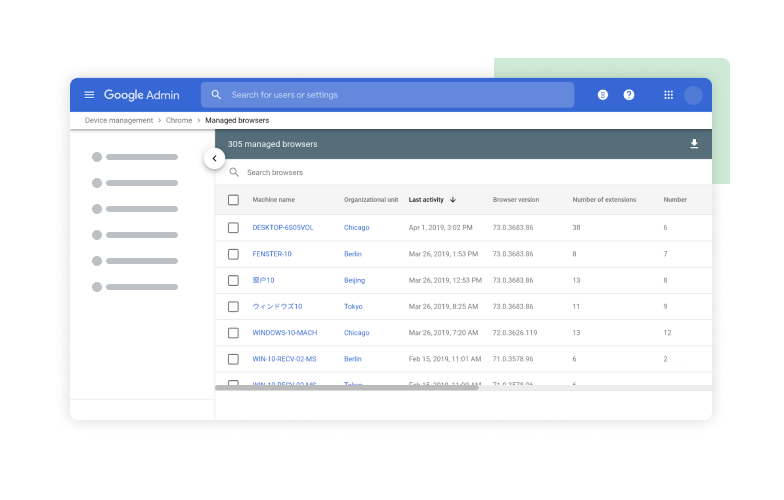Open the help question mark icon
The height and width of the screenshot is (500, 784).
pos(628,94)
